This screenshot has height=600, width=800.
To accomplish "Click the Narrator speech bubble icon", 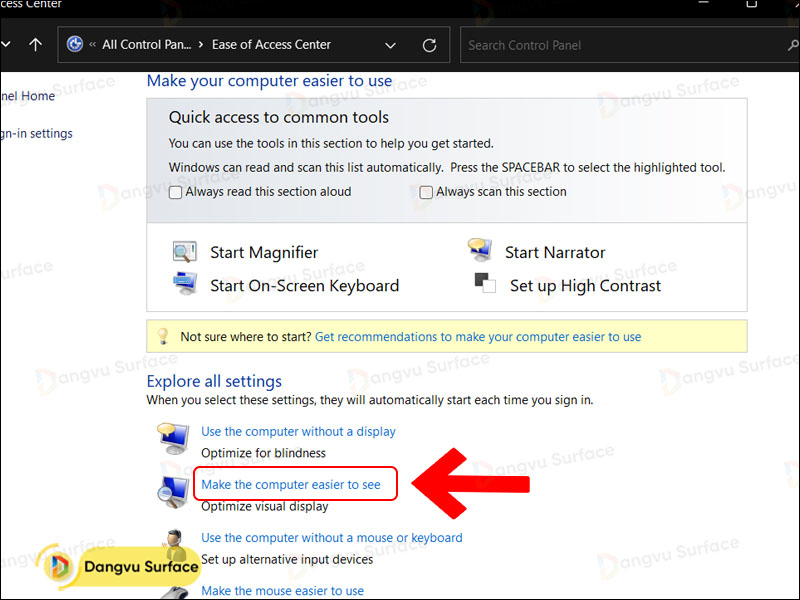I will (479, 251).
